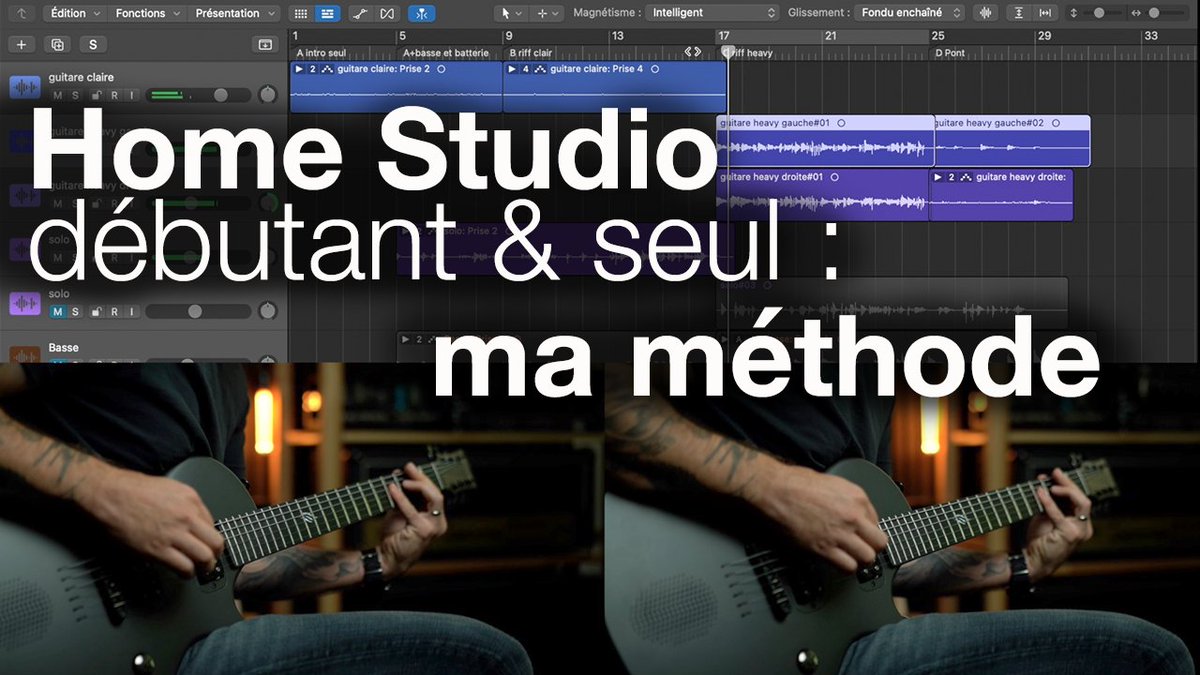The image size is (1200, 675).
Task: Select the B riff clair marker
Action: [x=531, y=52]
